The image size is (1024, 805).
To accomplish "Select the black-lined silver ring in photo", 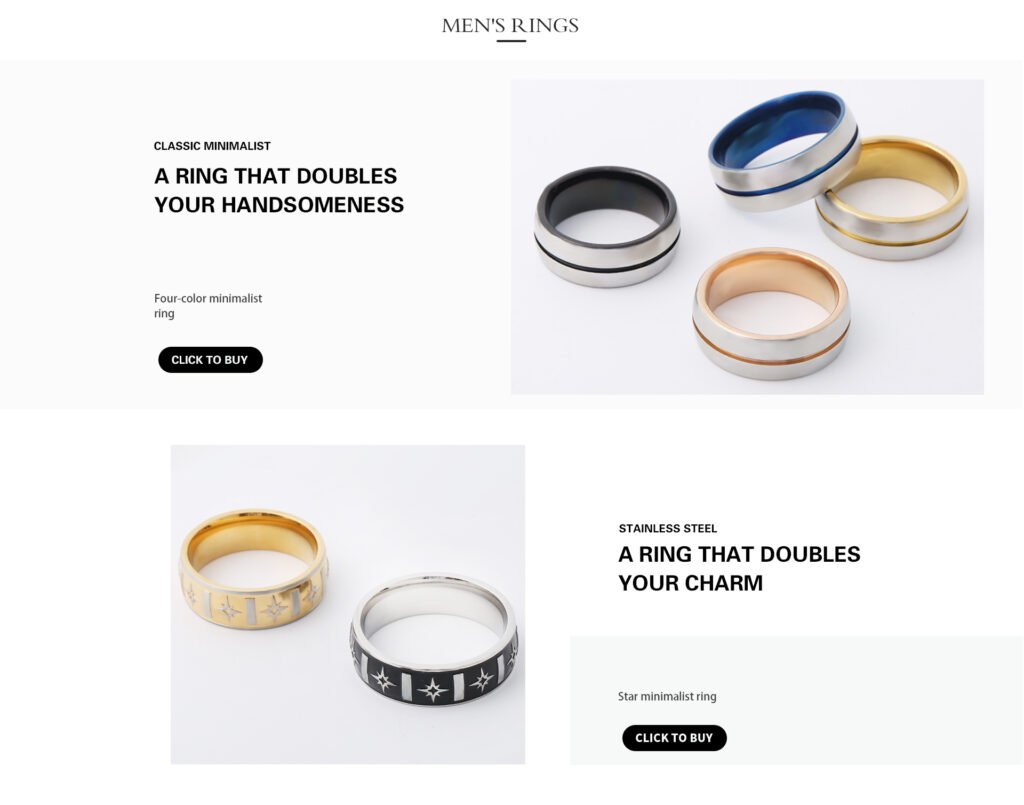I will pyautogui.click(x=607, y=227).
